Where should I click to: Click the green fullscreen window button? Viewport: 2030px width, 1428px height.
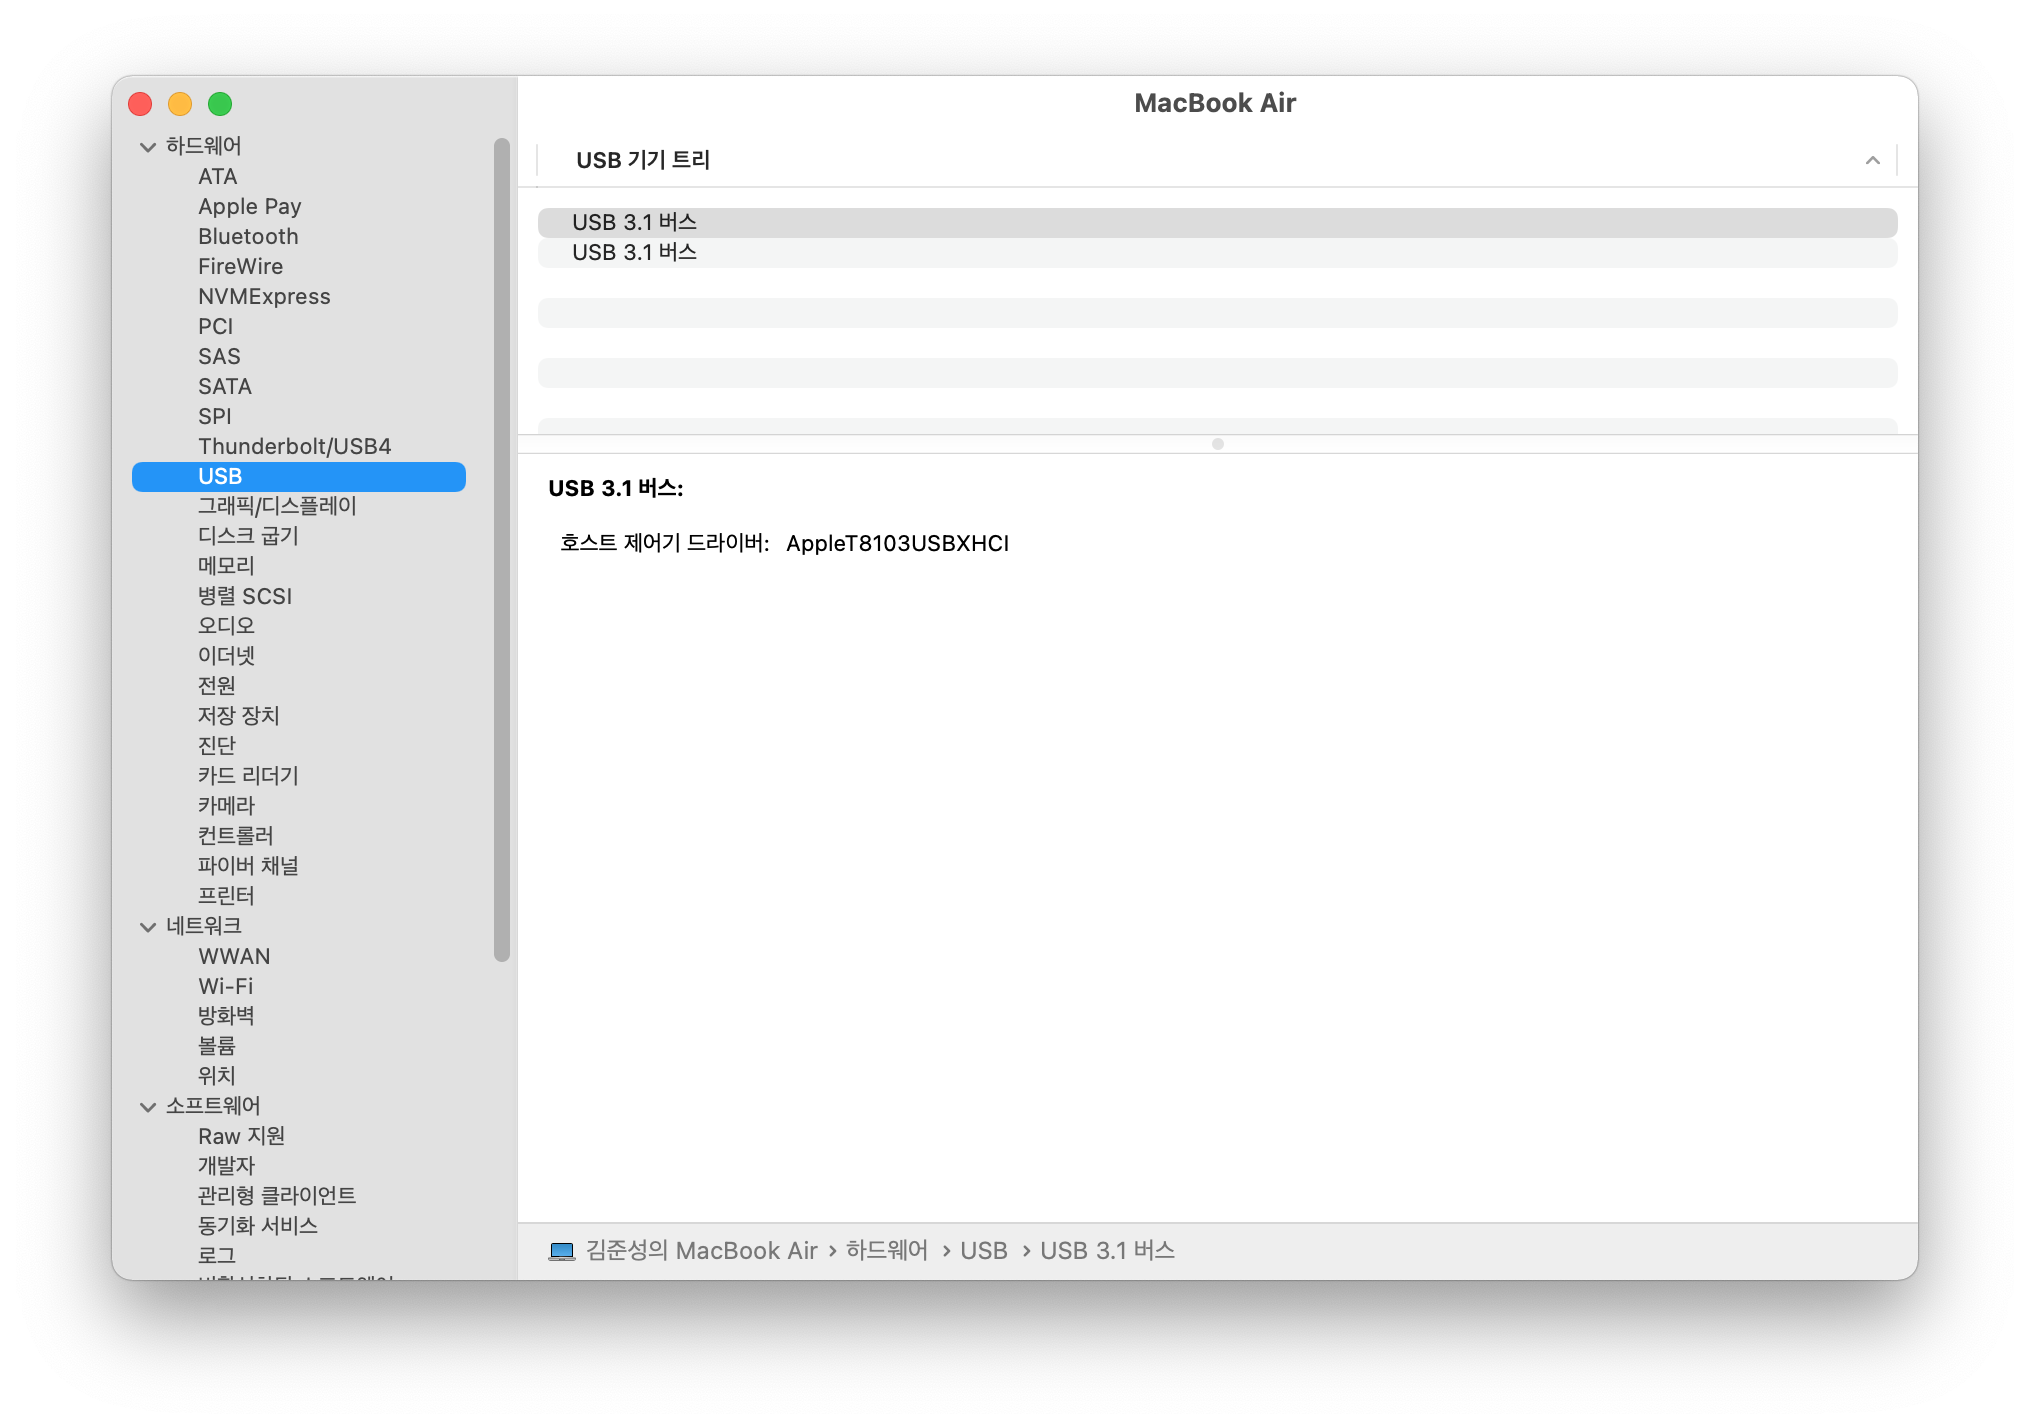[220, 104]
